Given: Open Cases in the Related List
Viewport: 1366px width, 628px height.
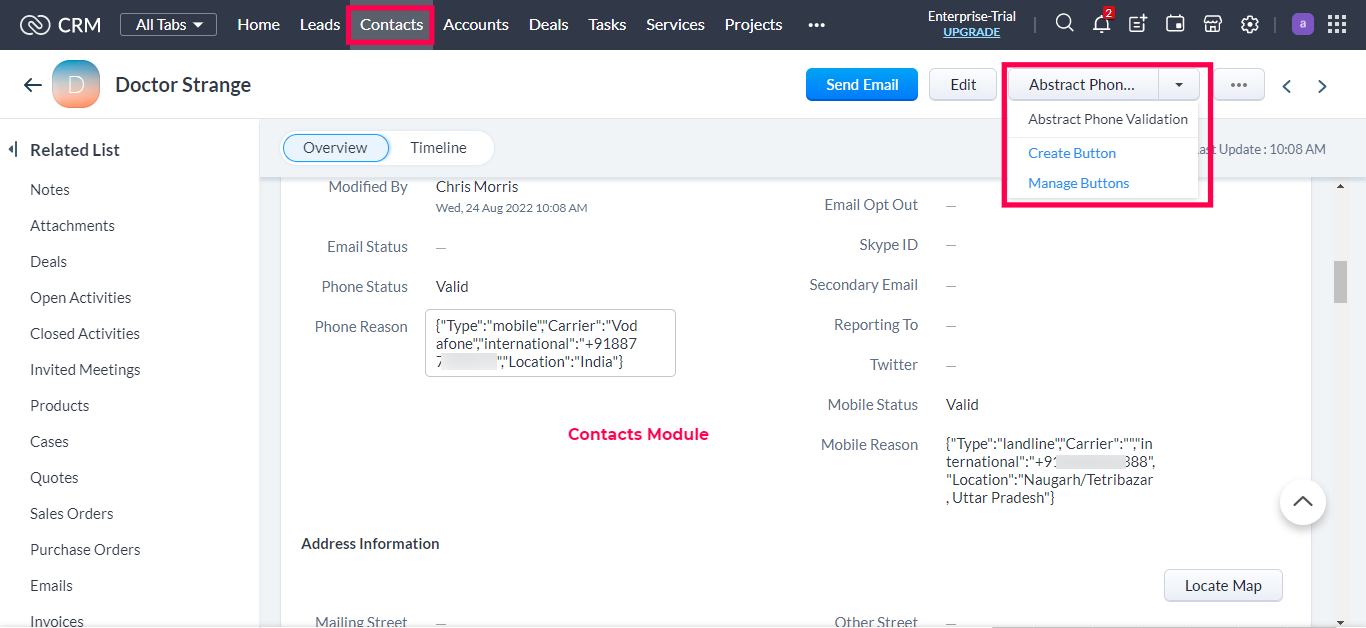Looking at the screenshot, I should tap(49, 442).
